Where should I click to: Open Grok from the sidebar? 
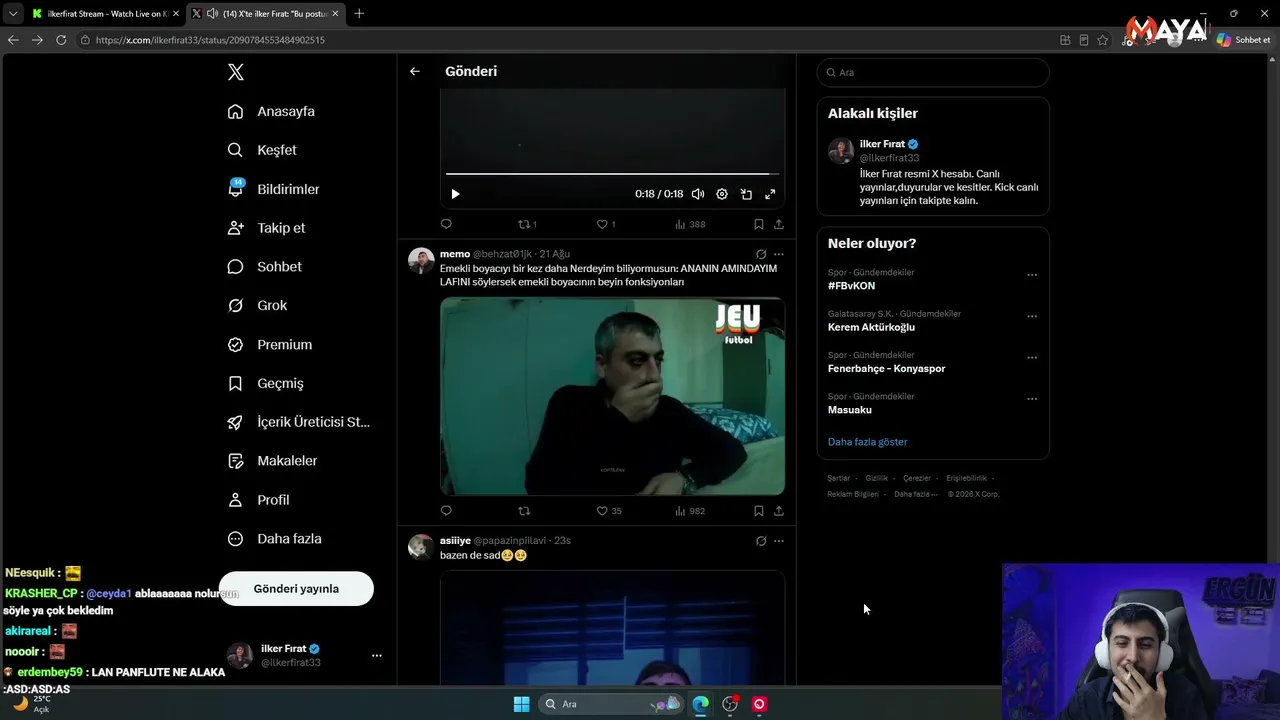(257, 306)
